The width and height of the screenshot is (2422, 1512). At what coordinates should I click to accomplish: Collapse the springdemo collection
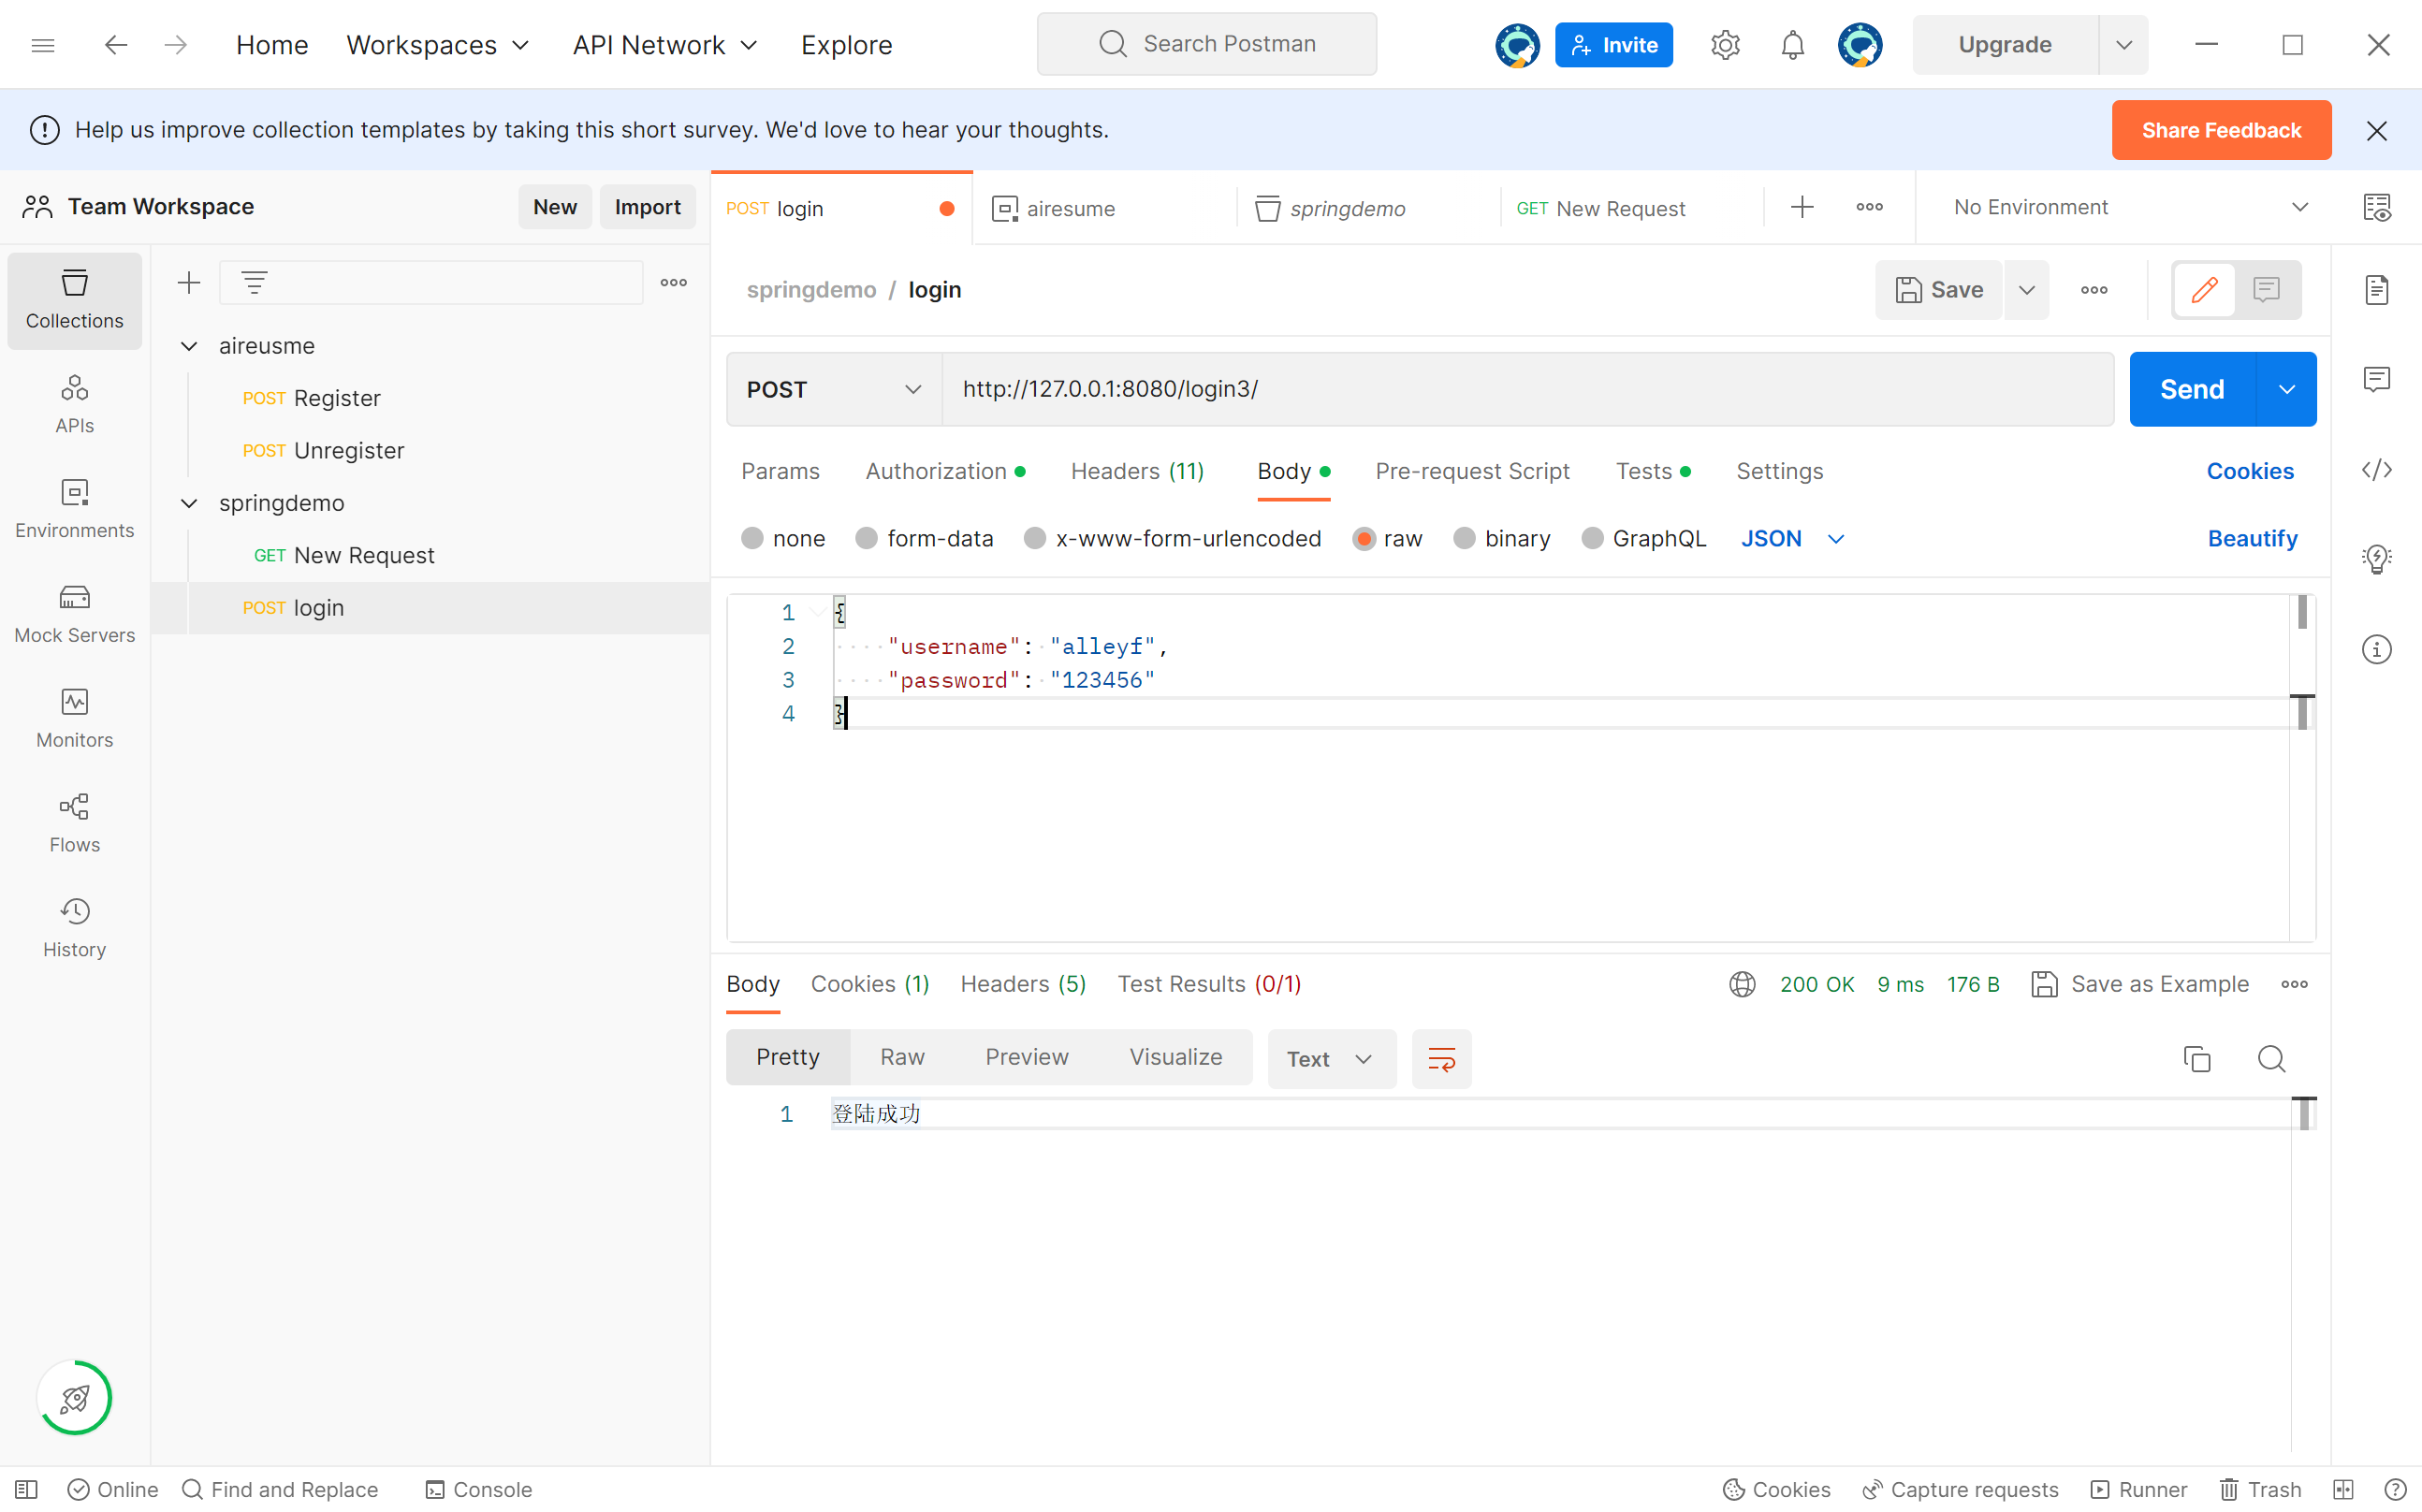point(189,503)
